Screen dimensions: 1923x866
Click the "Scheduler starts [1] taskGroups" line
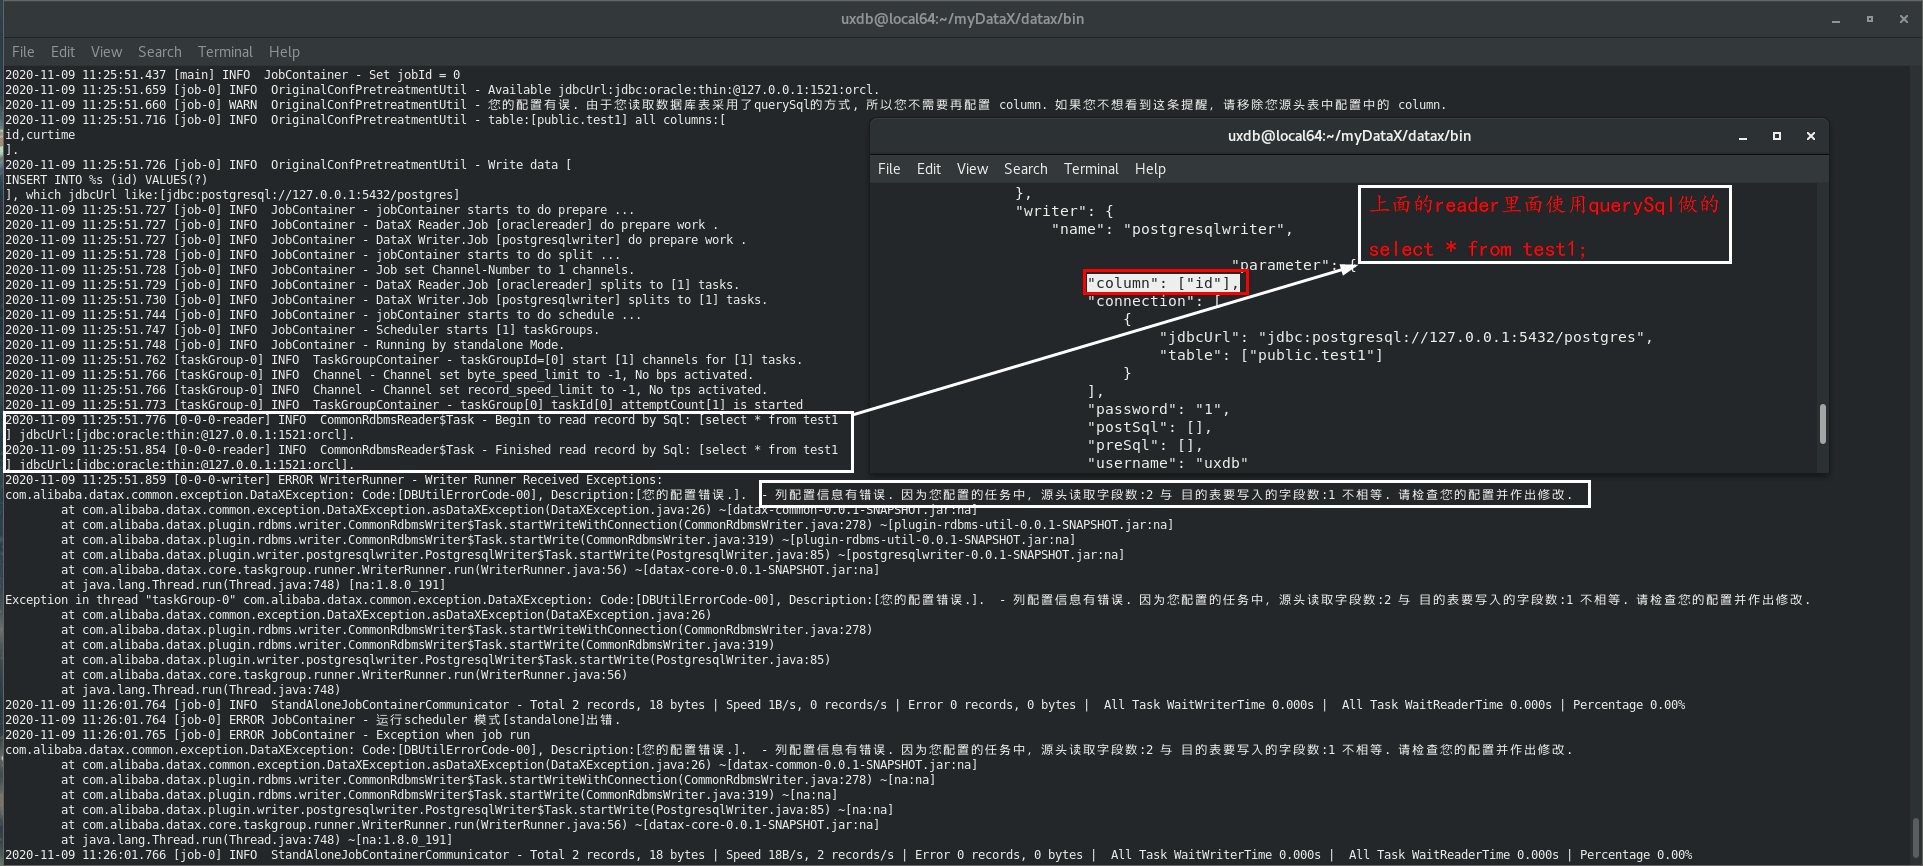point(302,330)
